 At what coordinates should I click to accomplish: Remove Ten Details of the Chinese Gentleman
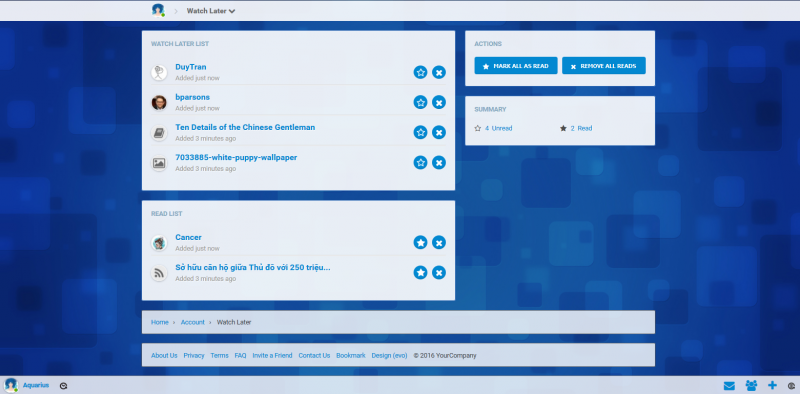(439, 132)
